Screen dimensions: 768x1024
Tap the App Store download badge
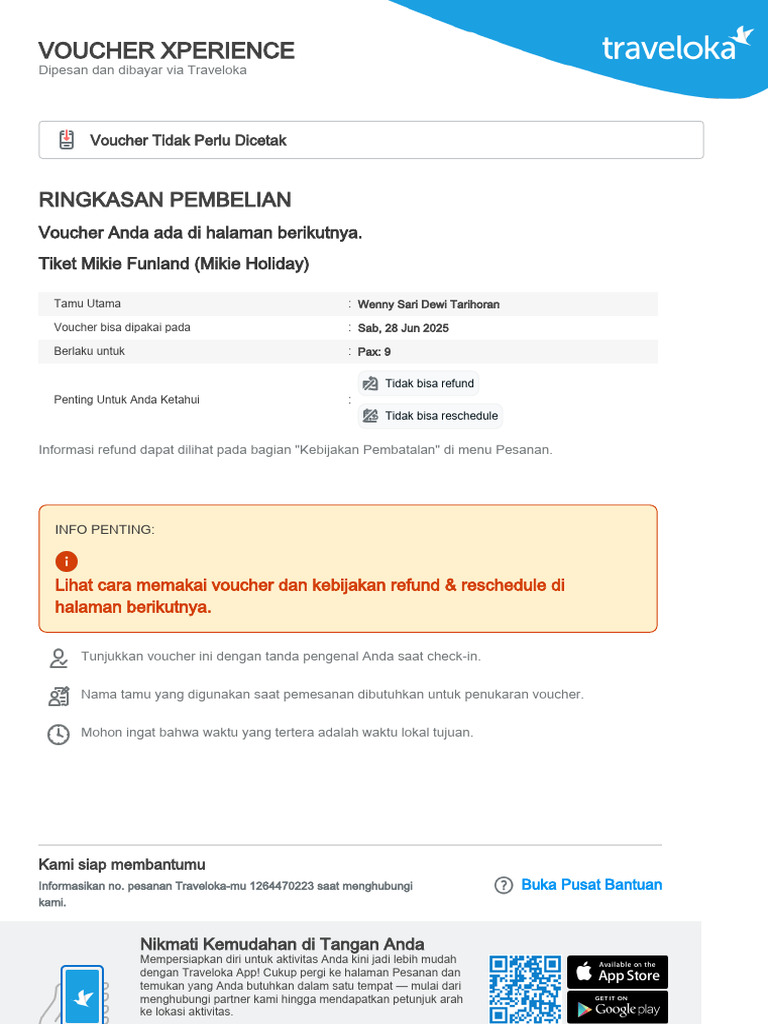coord(617,972)
